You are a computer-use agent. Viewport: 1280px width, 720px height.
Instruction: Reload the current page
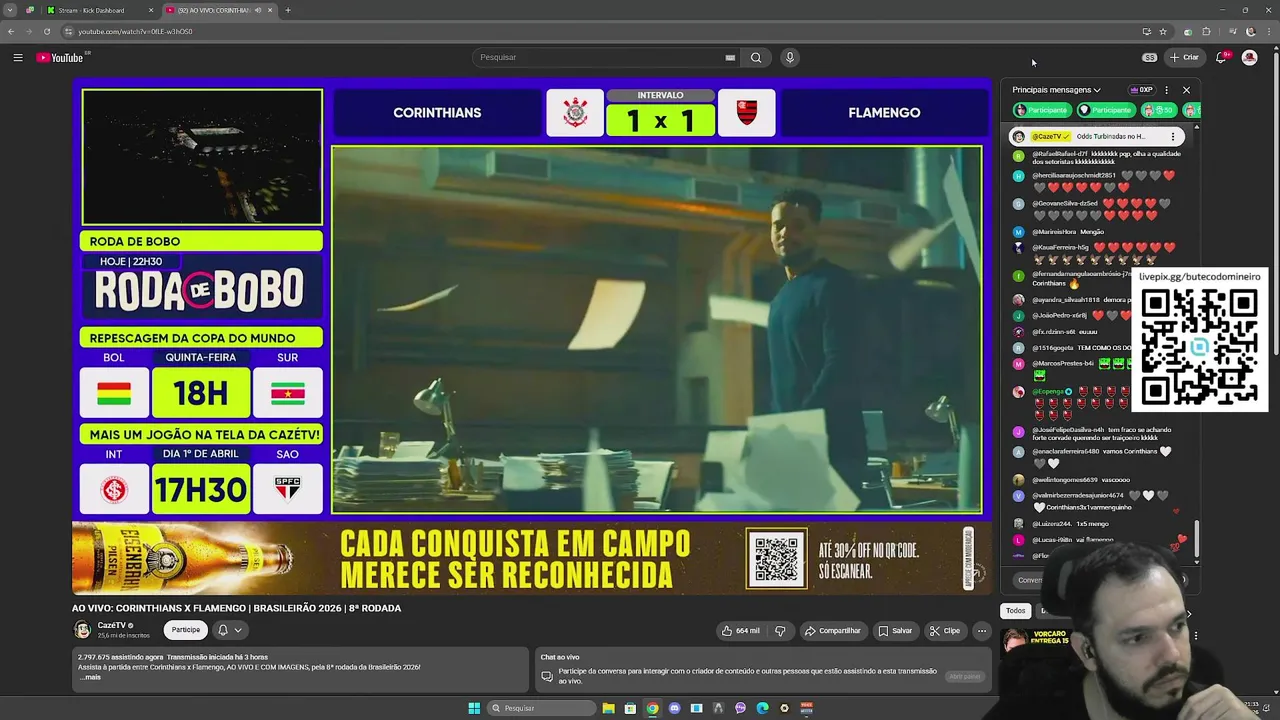click(x=47, y=31)
